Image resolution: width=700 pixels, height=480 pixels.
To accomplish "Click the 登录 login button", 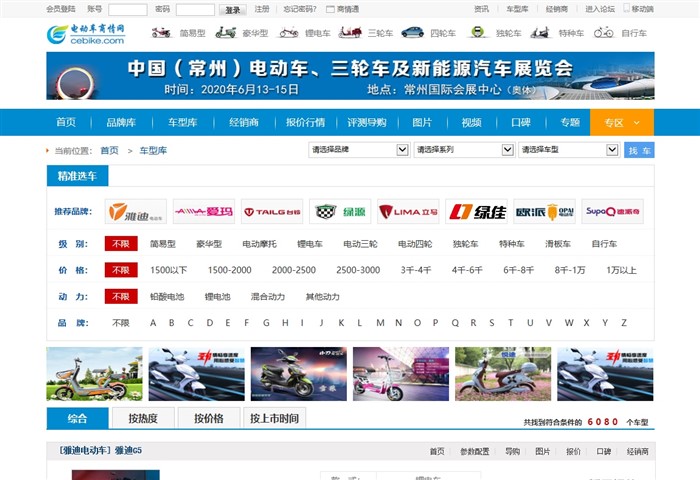I will click(x=233, y=10).
